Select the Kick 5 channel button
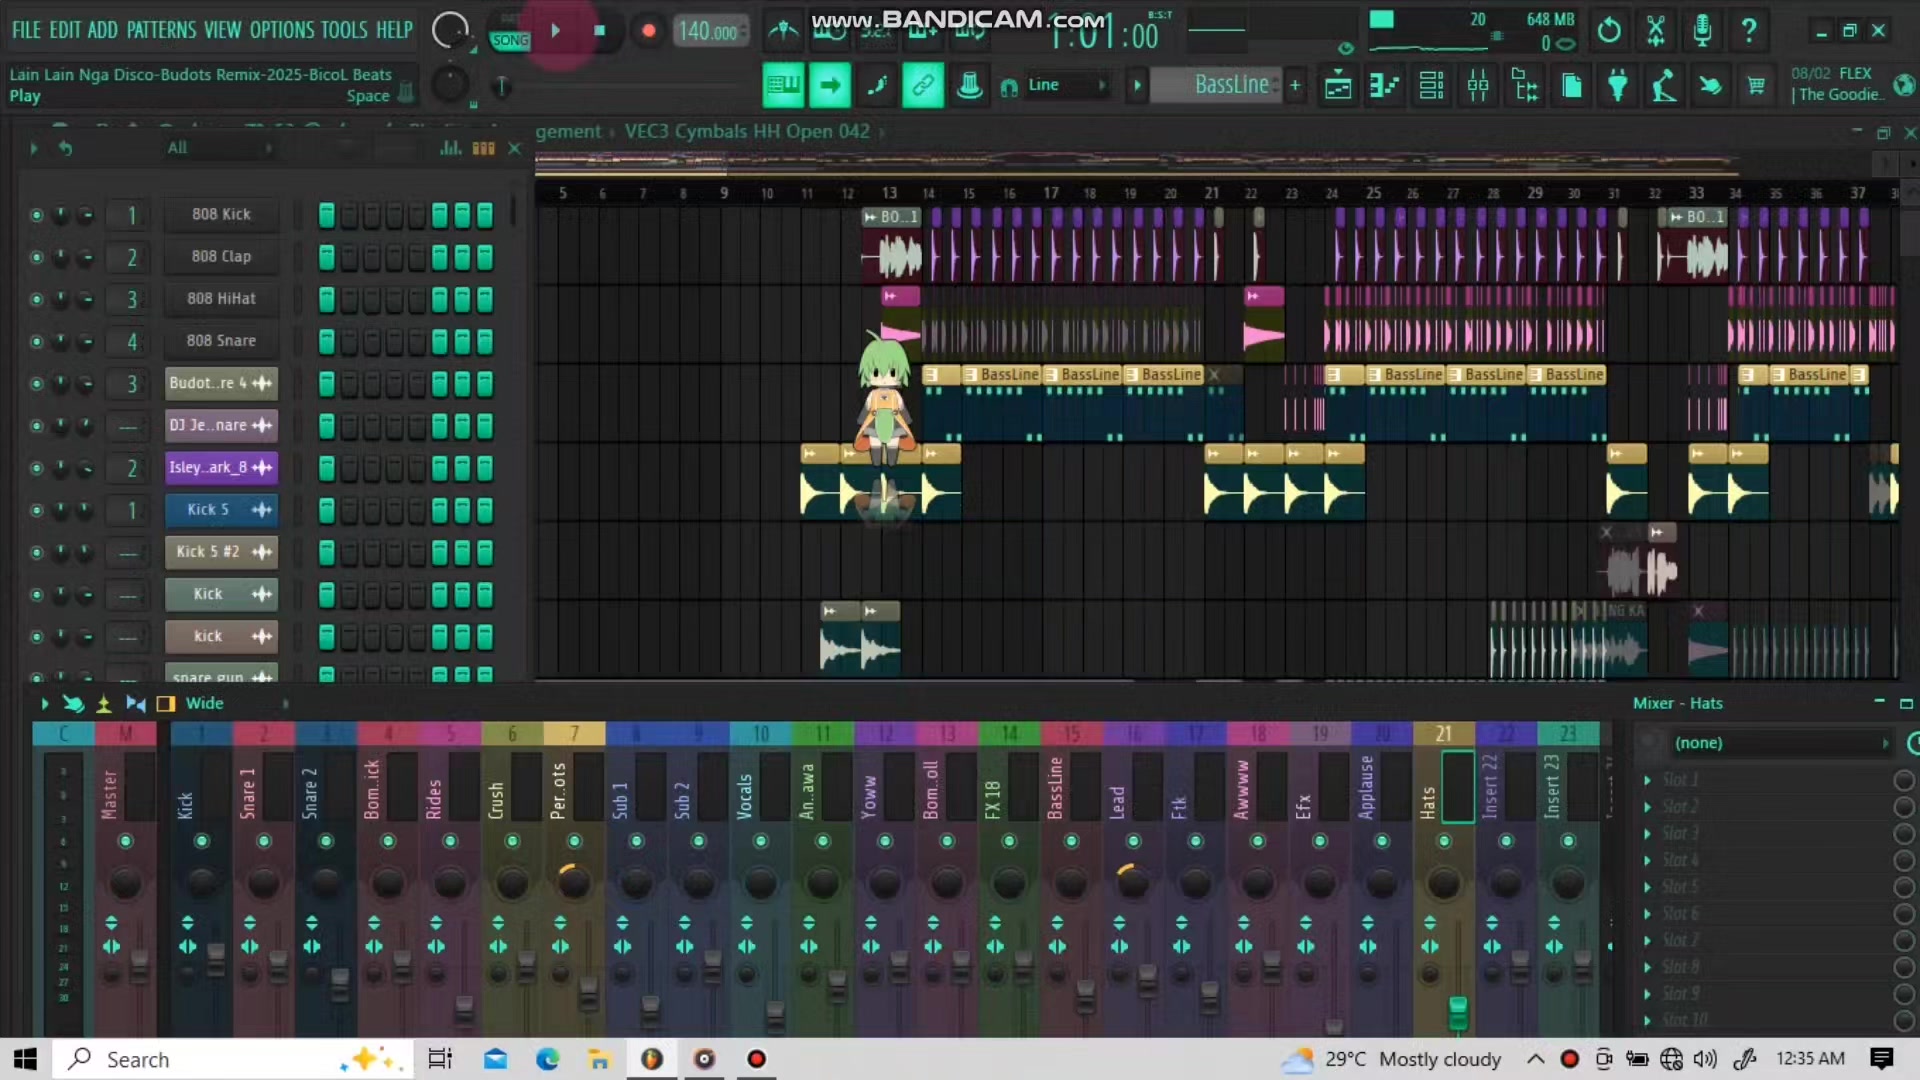 pyautogui.click(x=221, y=509)
